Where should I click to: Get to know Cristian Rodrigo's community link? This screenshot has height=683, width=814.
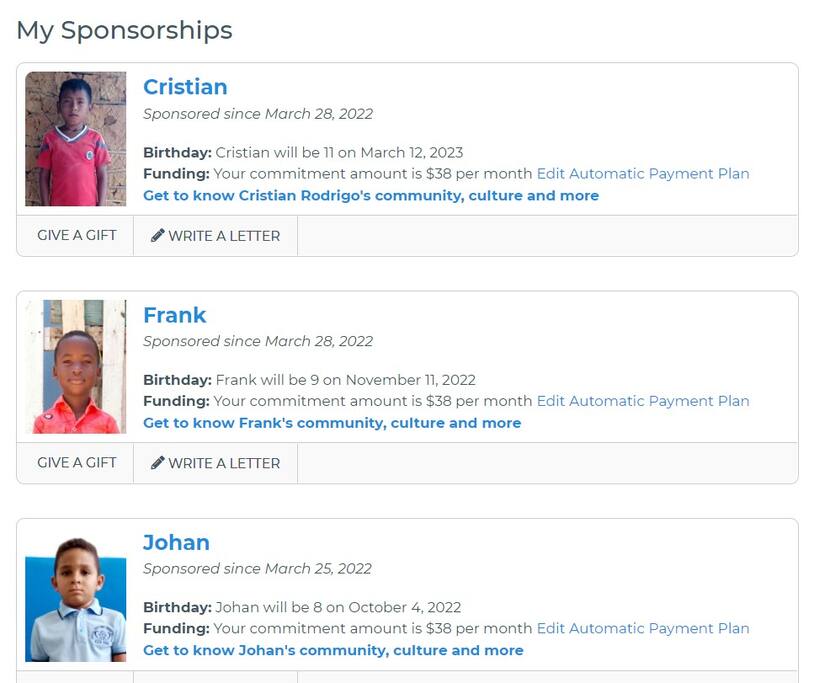(x=371, y=196)
